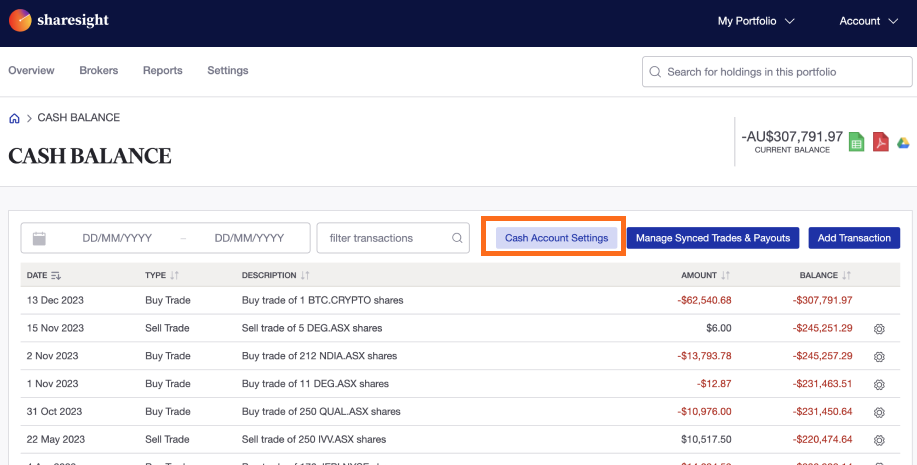Image resolution: width=917 pixels, height=465 pixels.
Task: Click the end date DD/MM/YYYY field
Action: 249,238
